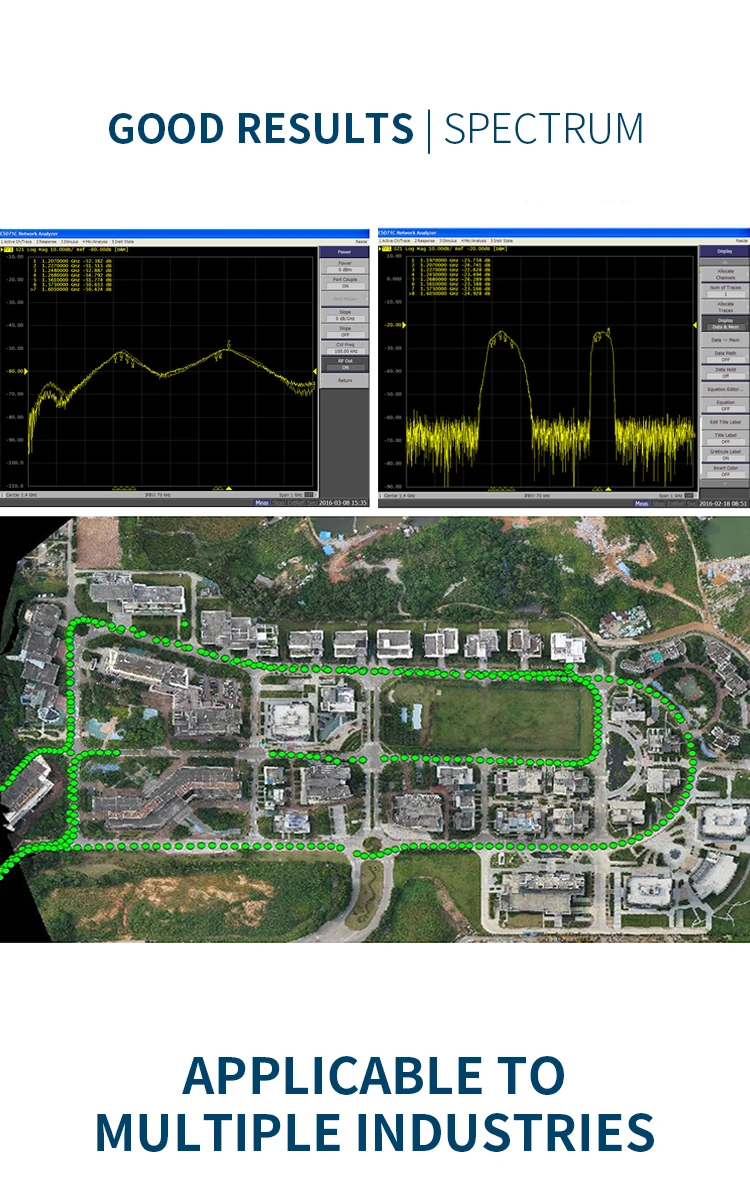The height and width of the screenshot is (1192, 750).
Task: Click the Data -> Mem softkey
Action: [725, 340]
